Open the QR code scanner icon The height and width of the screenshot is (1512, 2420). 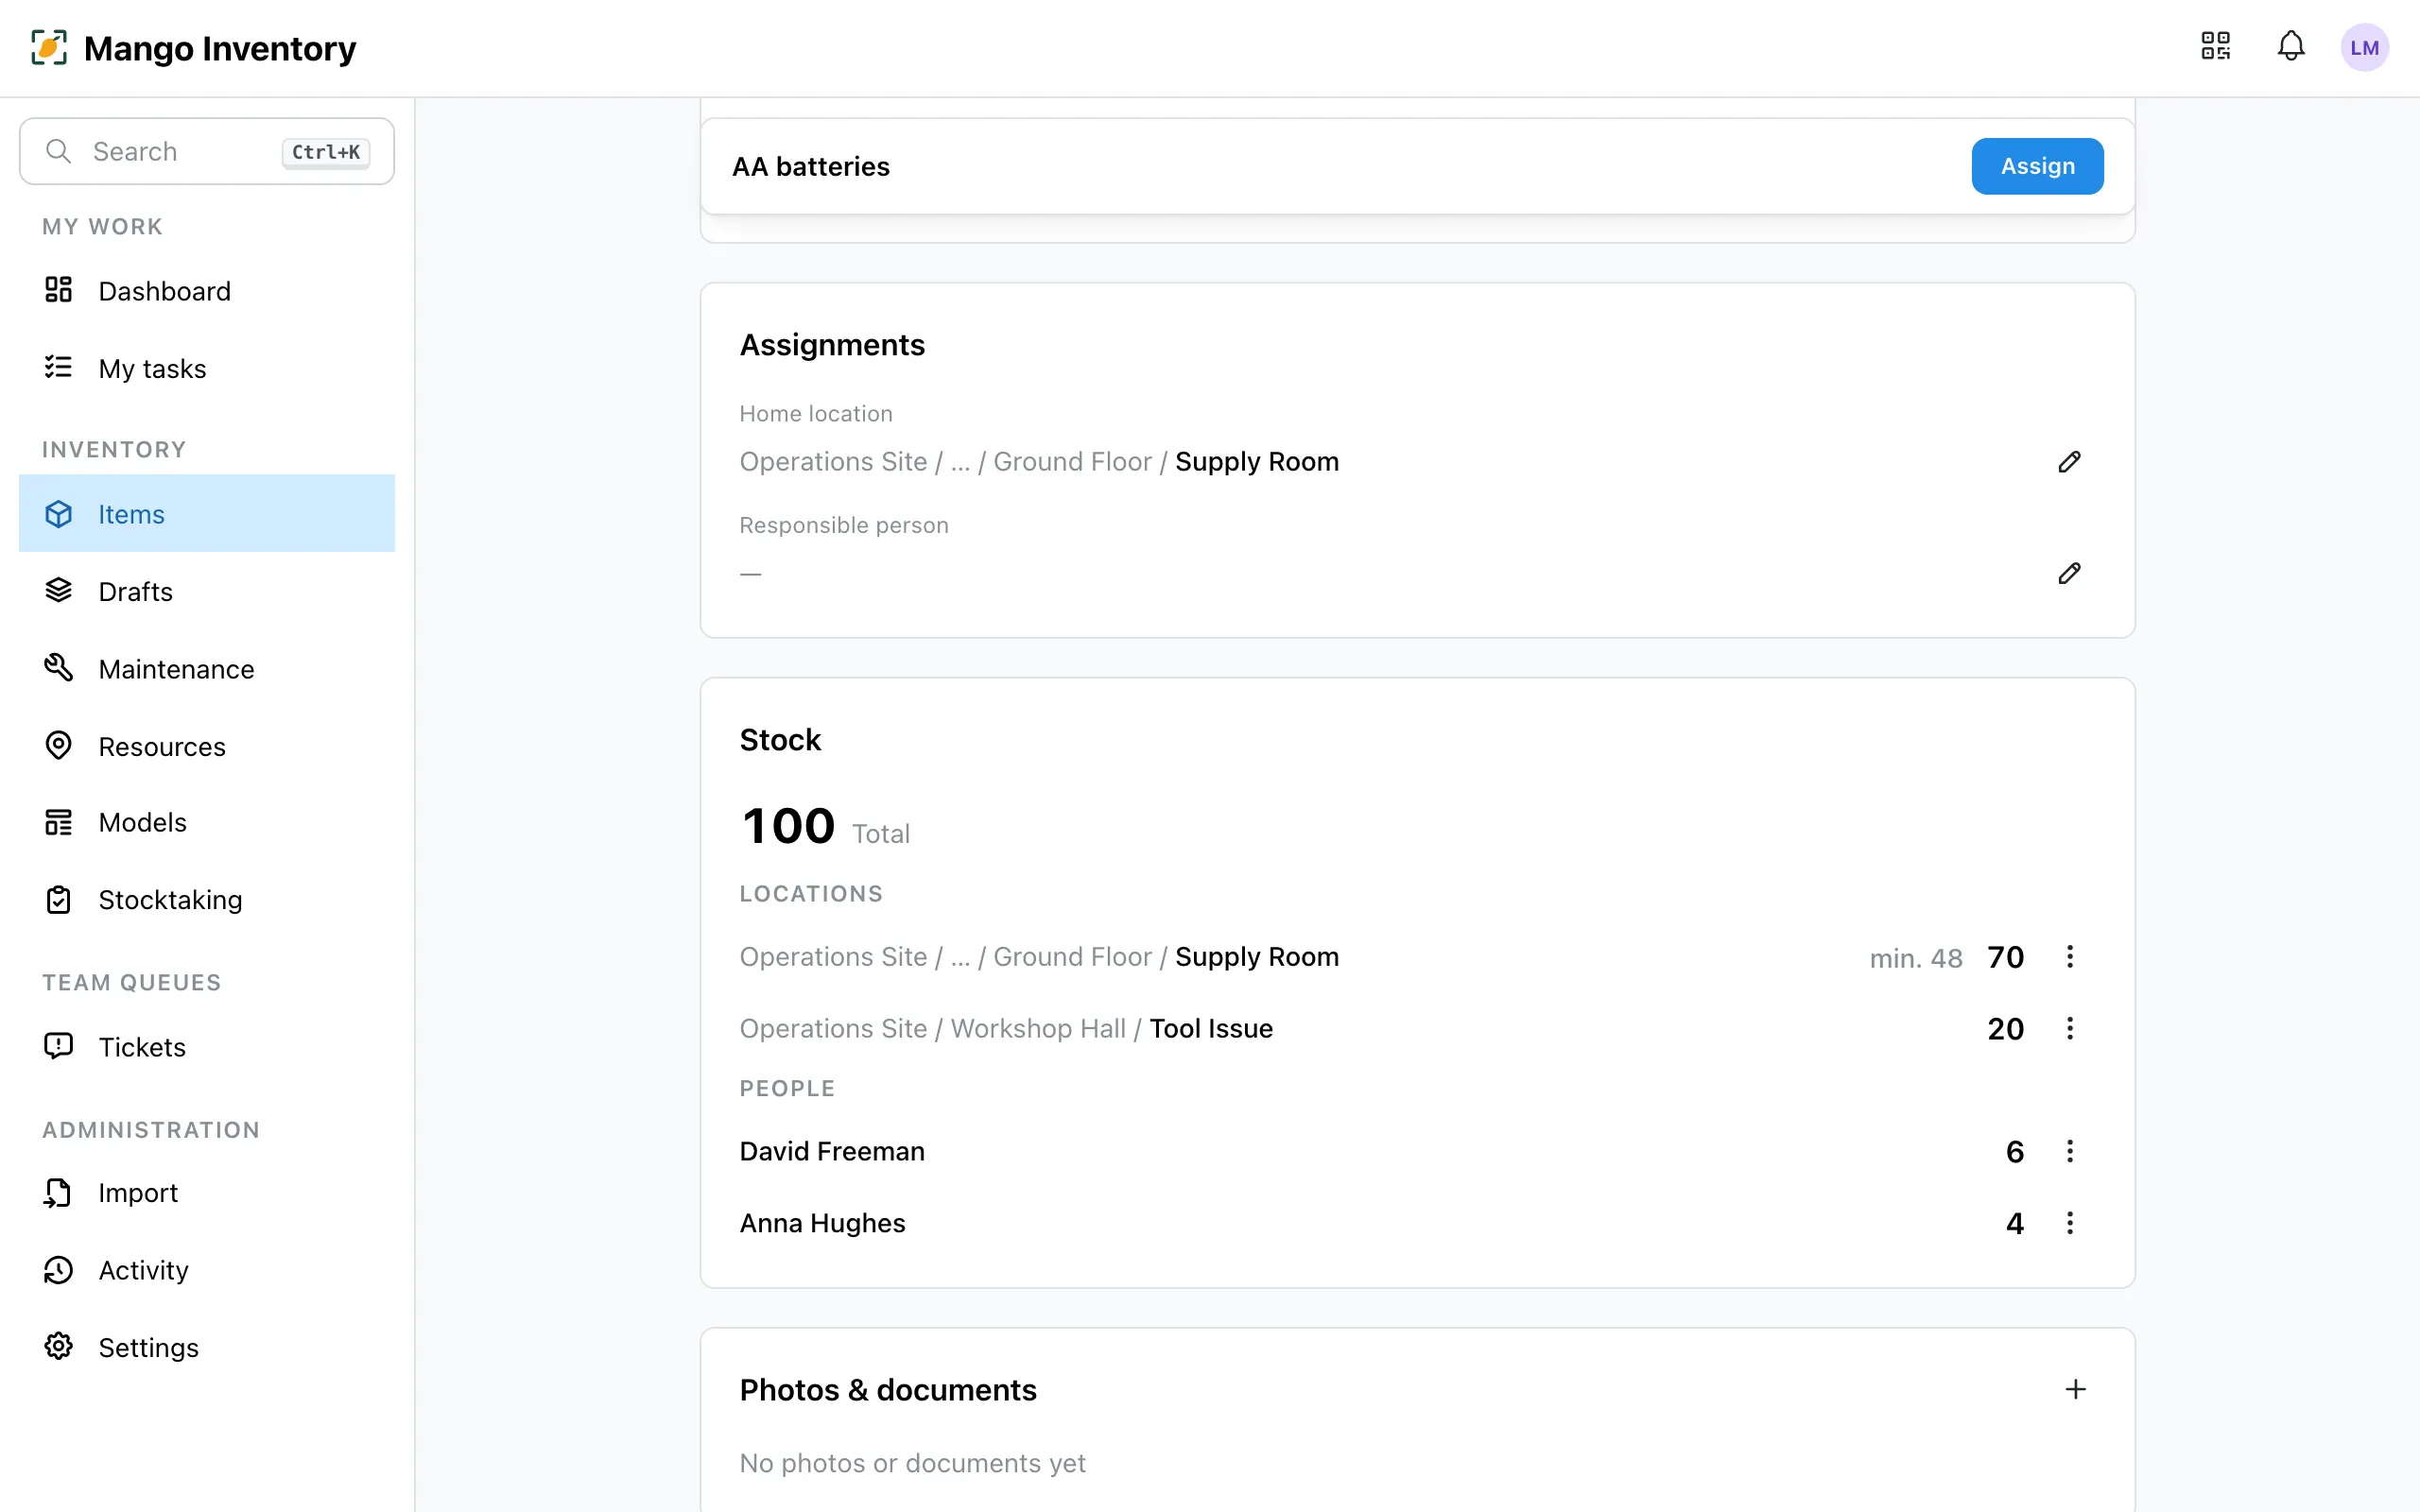2215,47
